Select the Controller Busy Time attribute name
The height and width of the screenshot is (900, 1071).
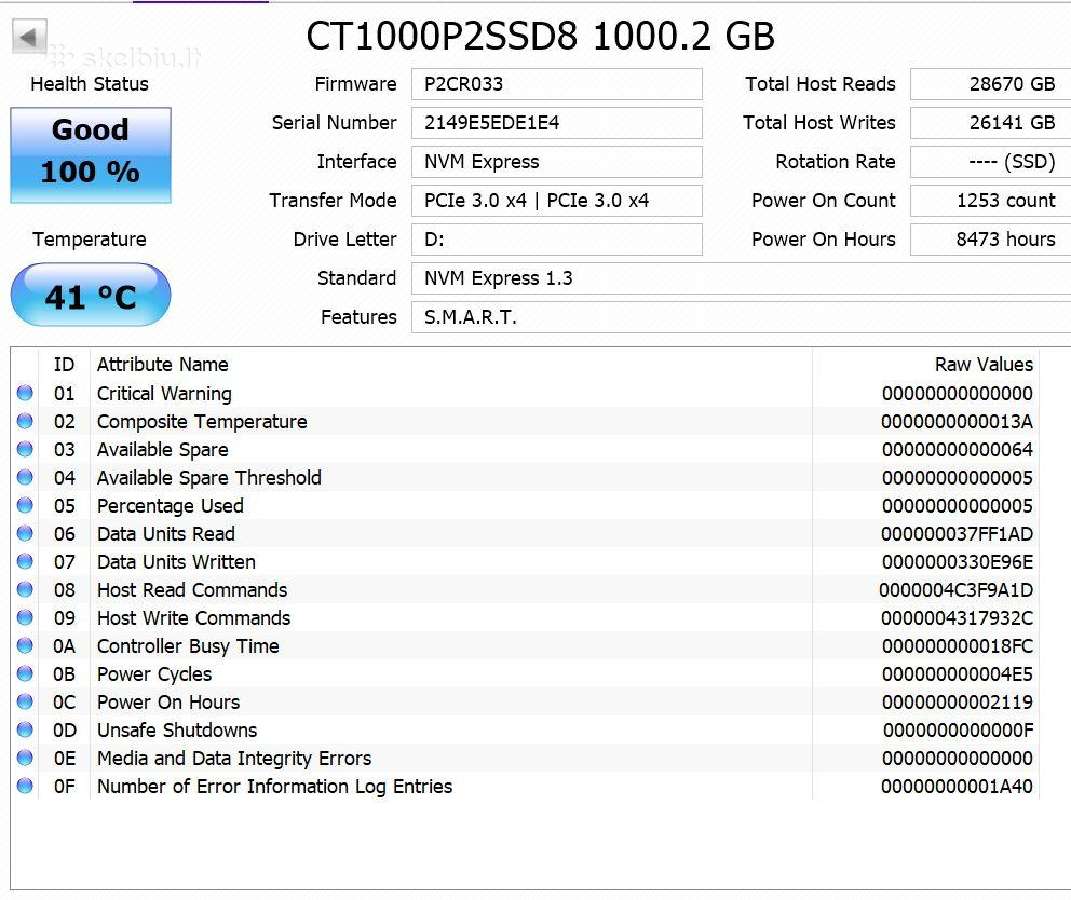(188, 646)
